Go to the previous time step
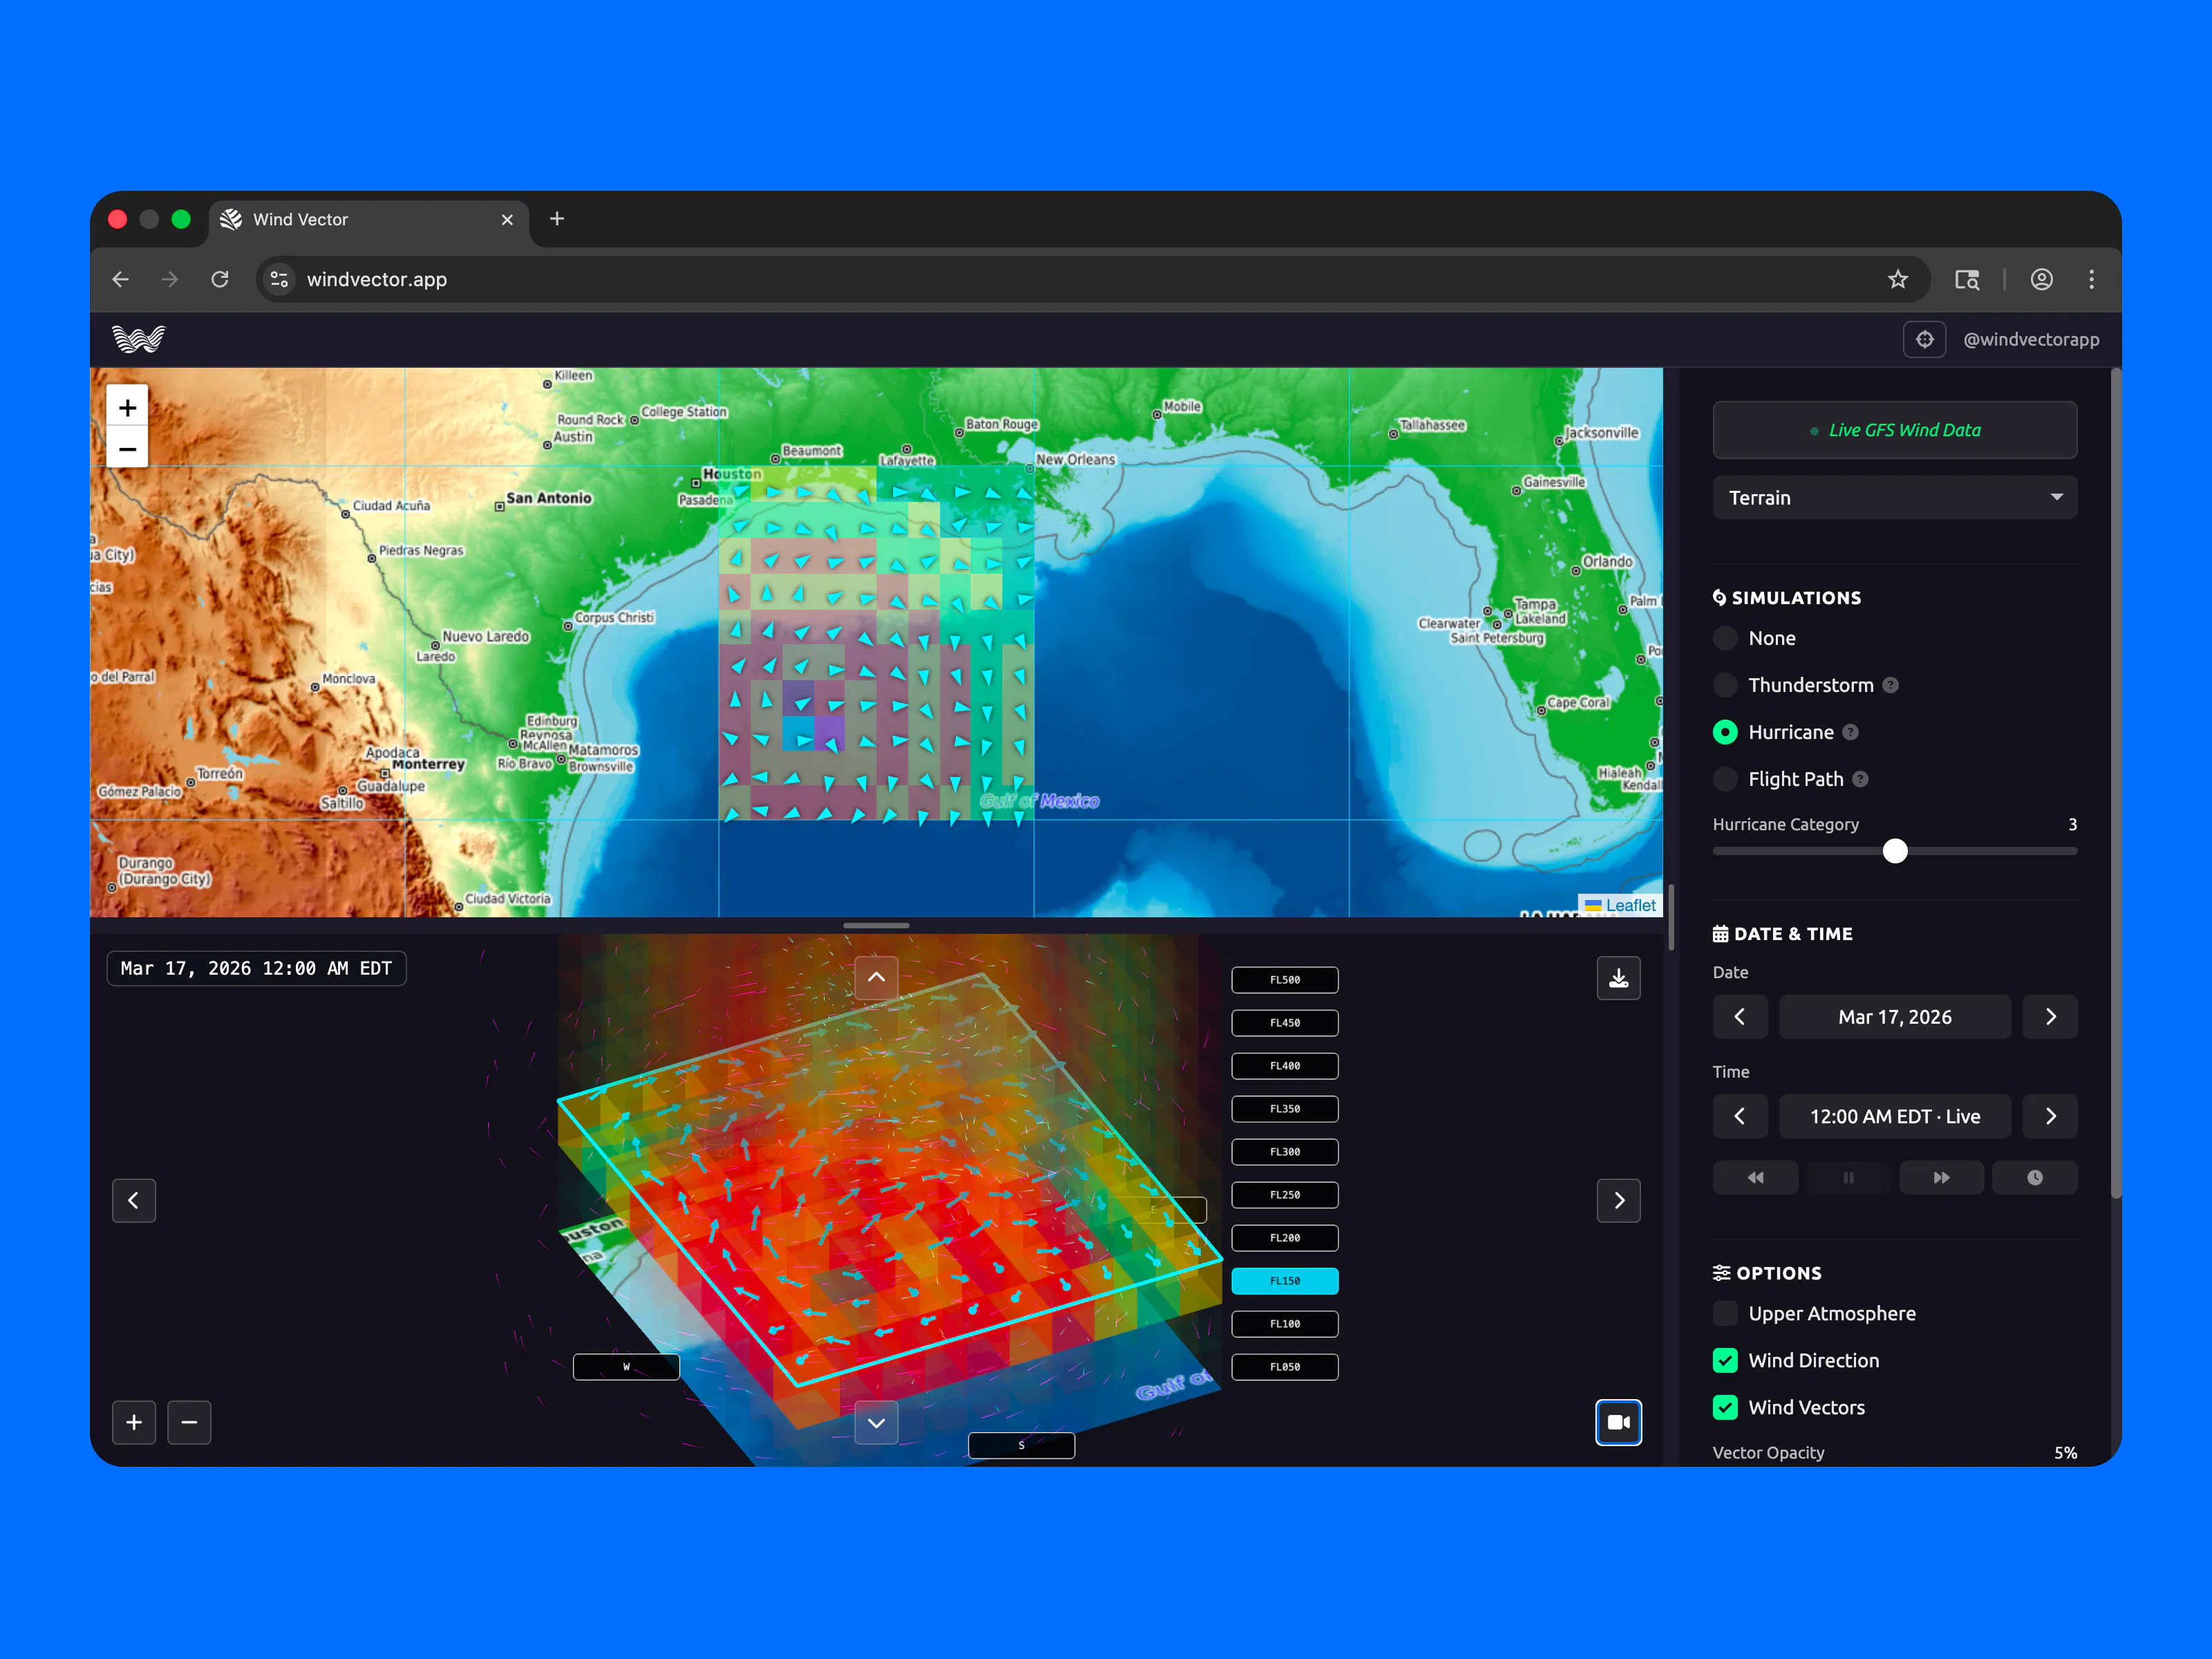Image resolution: width=2212 pixels, height=1659 pixels. click(x=1739, y=1116)
